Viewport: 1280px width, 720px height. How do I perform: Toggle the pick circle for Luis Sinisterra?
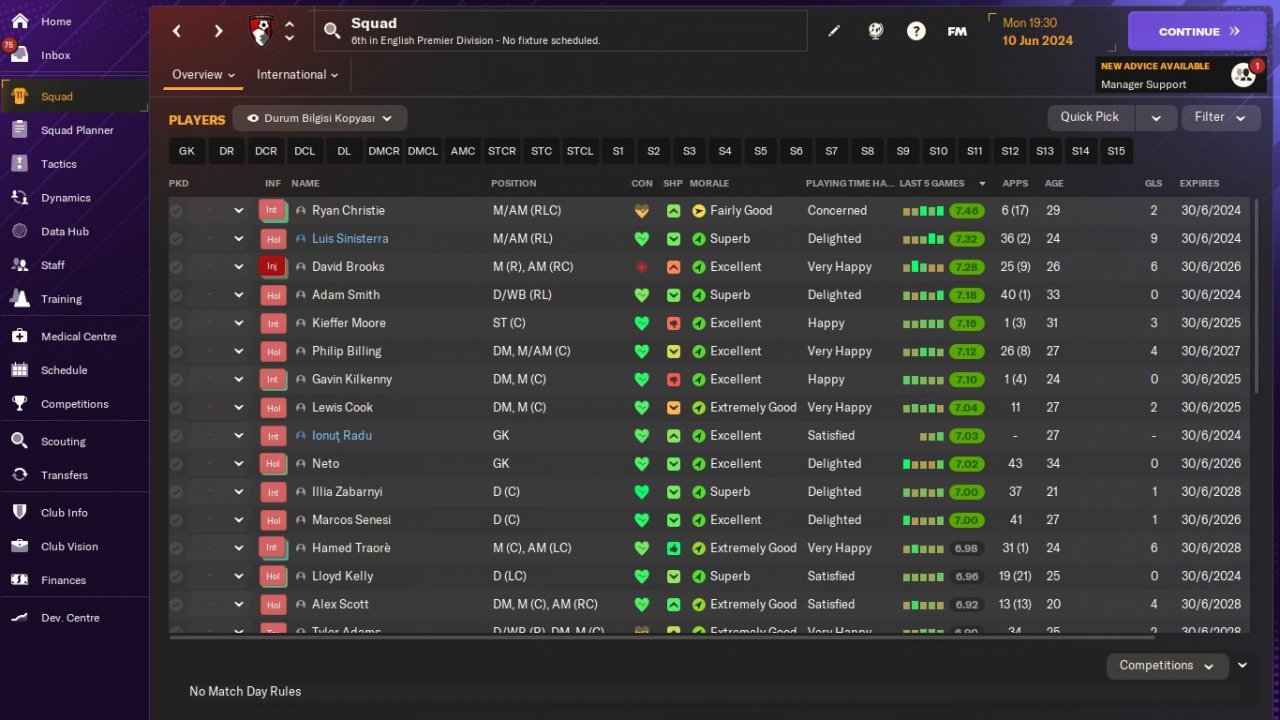(176, 239)
